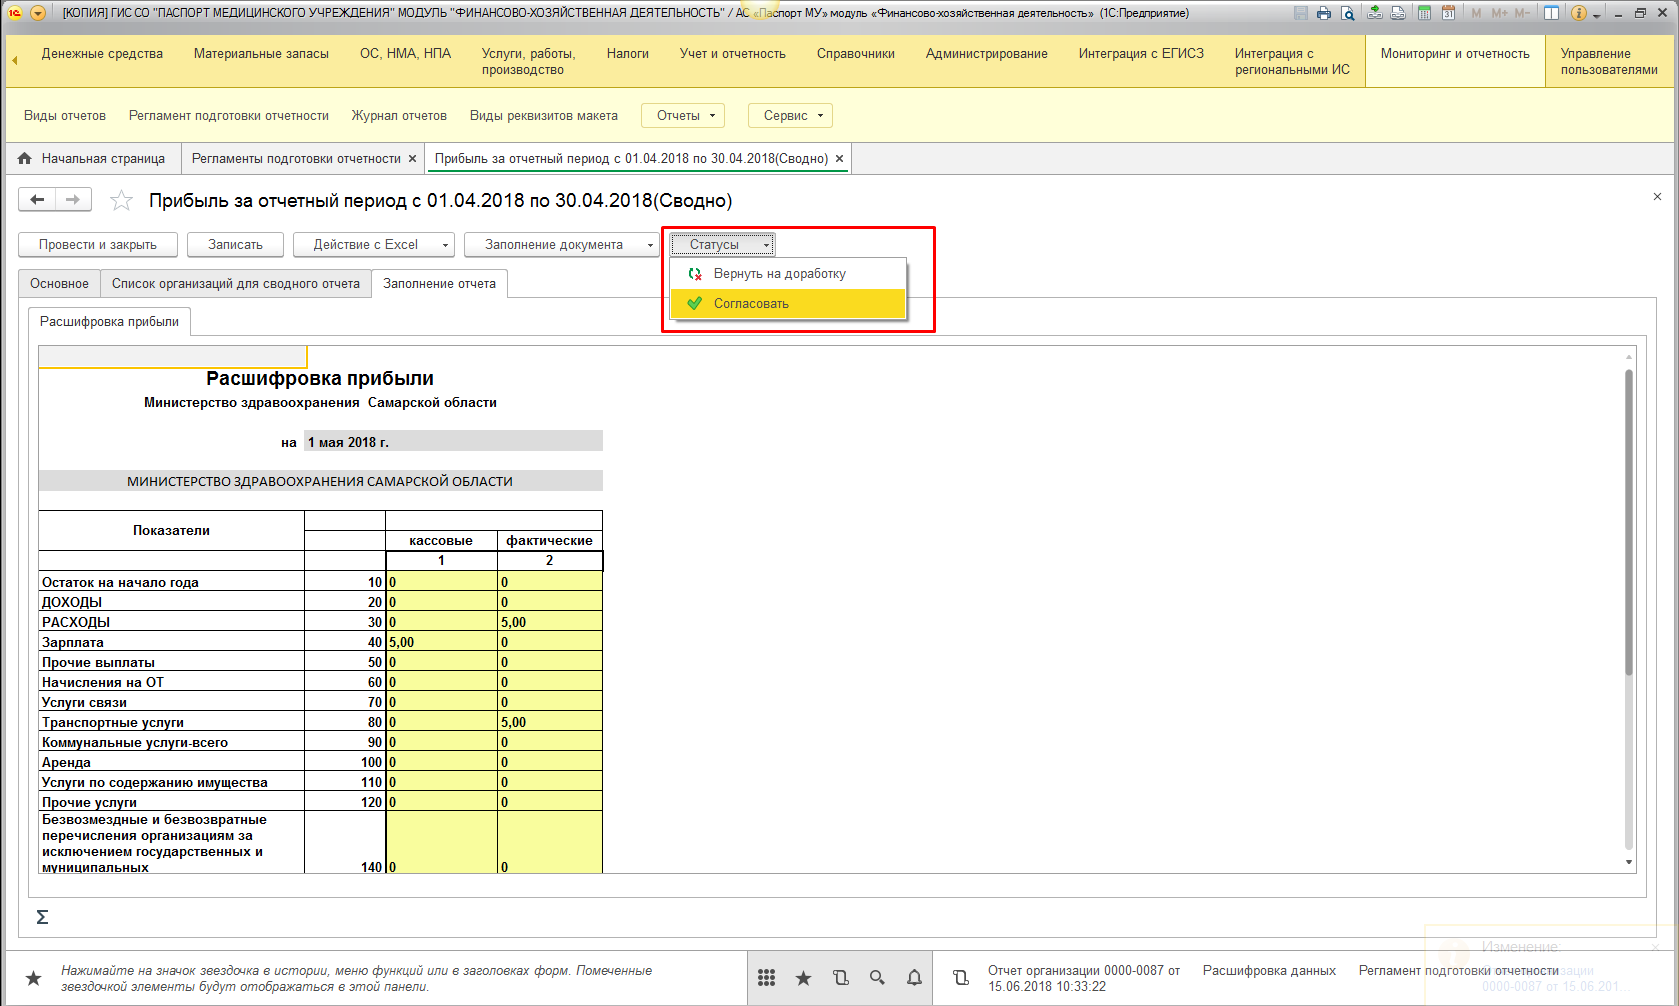
Task: Click the yellow info icon in title bar
Action: (x=1579, y=13)
